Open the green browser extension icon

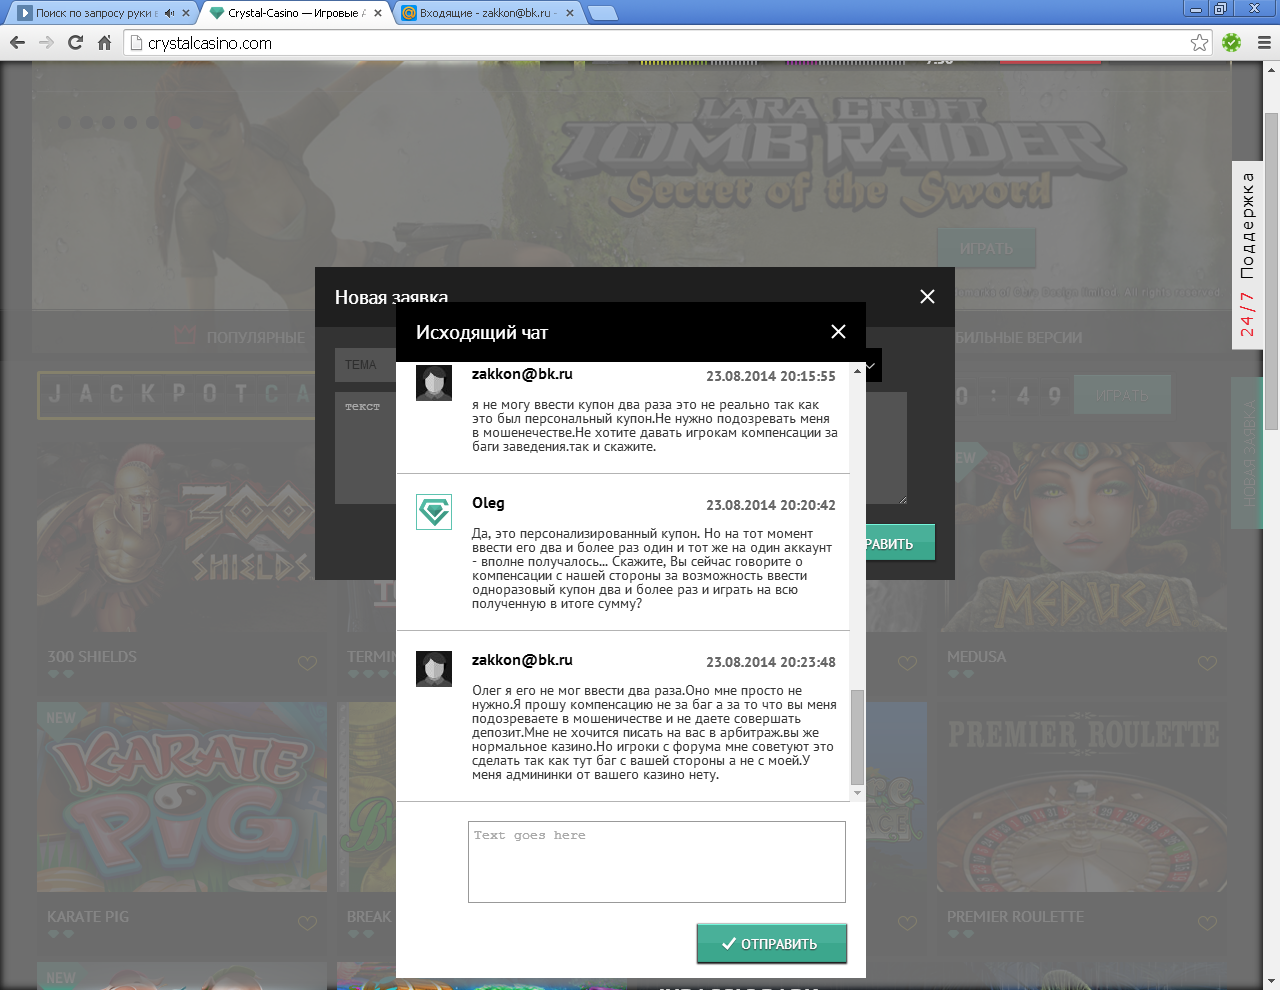coord(1232,43)
